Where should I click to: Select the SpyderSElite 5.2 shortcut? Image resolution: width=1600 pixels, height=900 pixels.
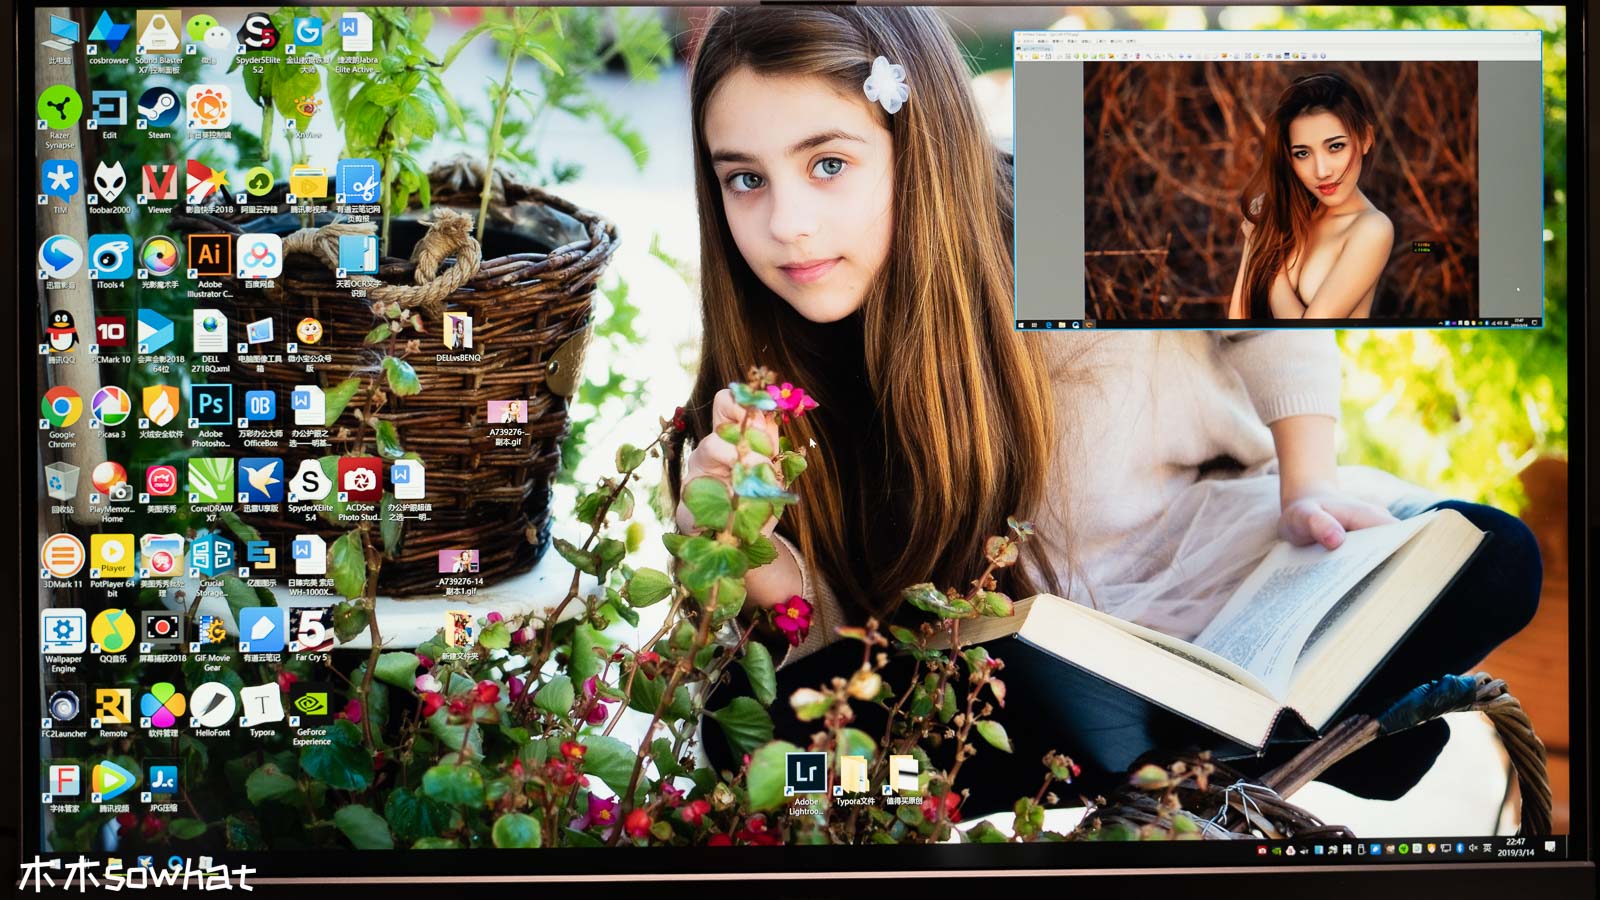click(x=258, y=43)
